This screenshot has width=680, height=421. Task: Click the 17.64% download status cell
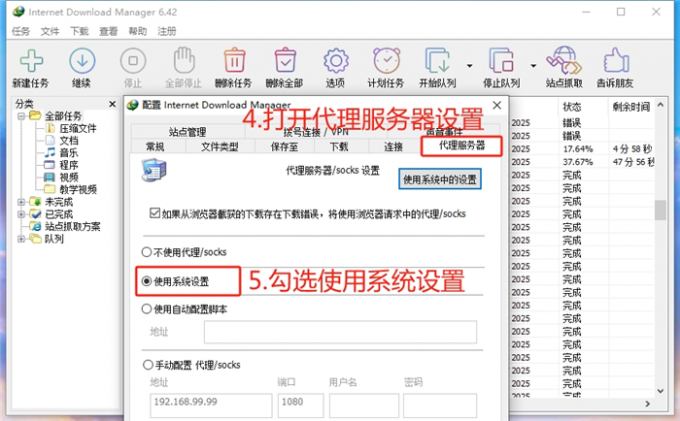click(578, 149)
